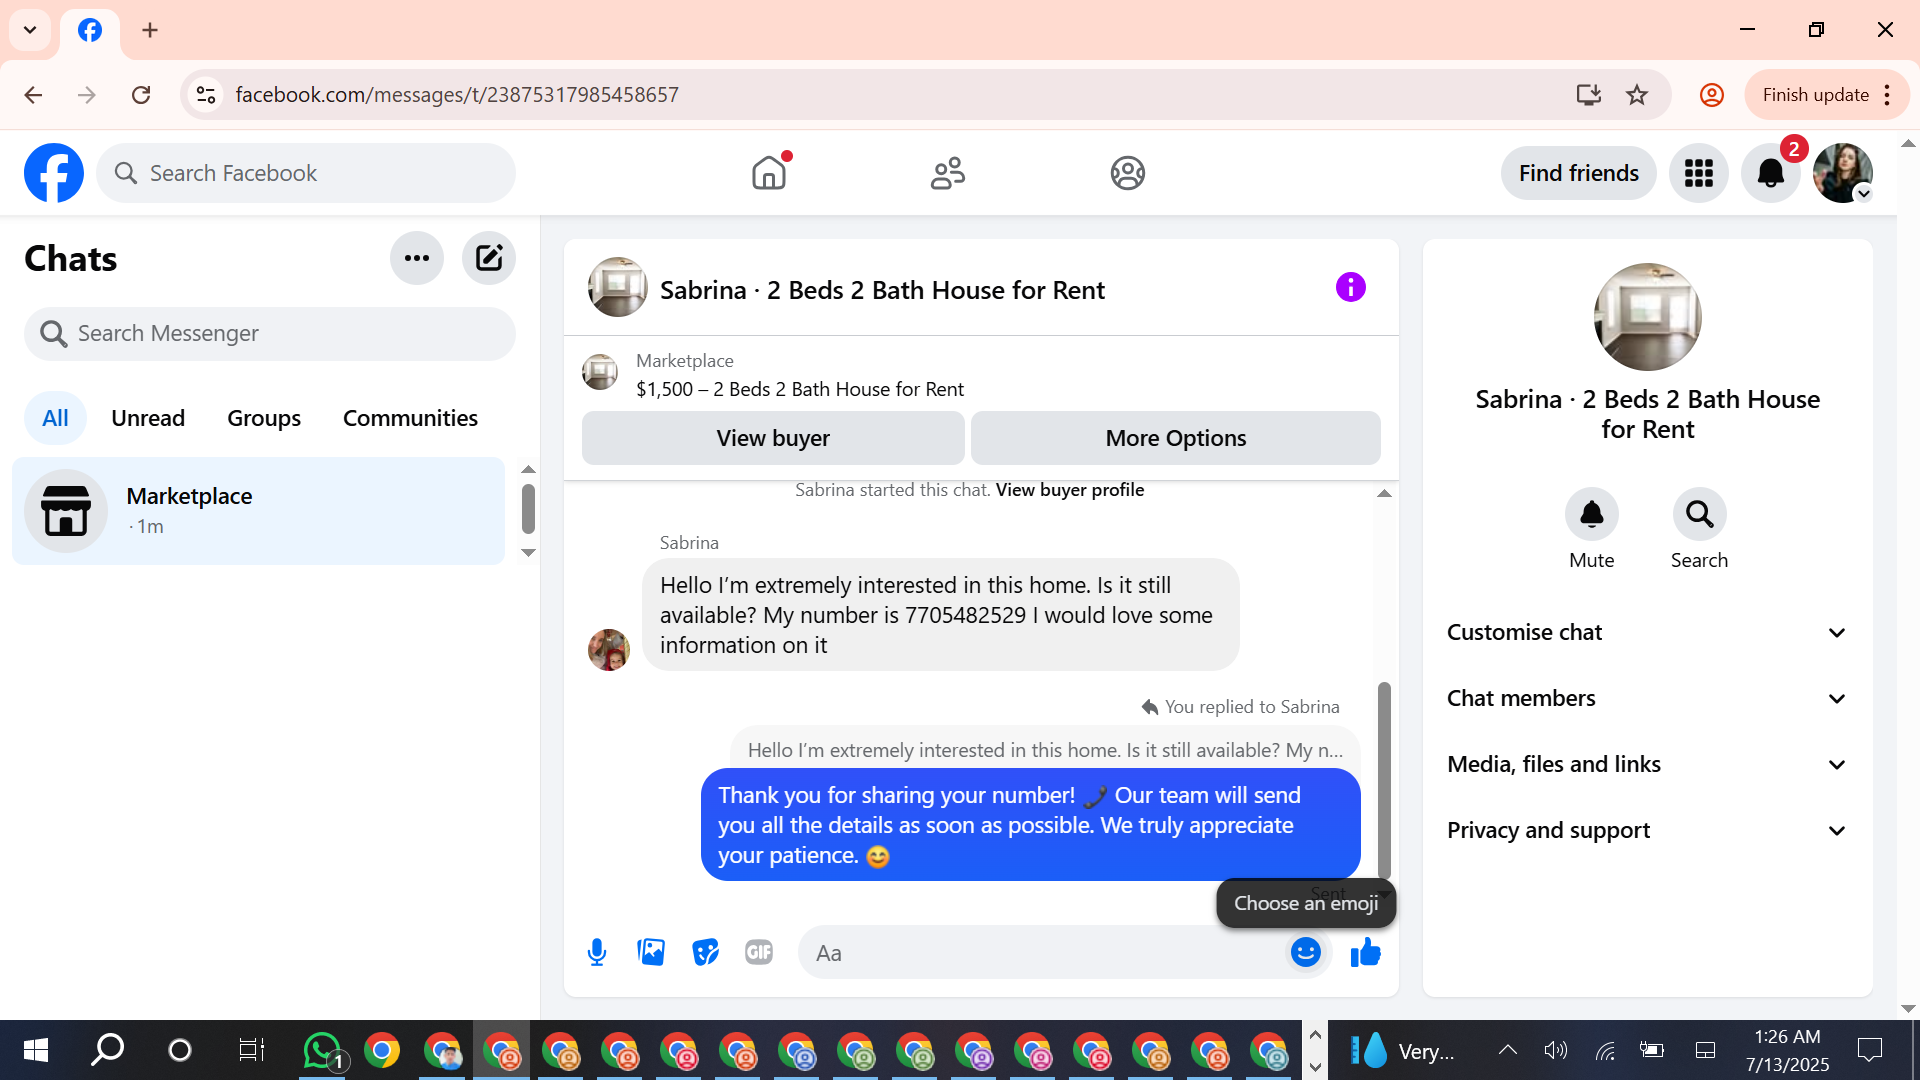
Task: Attach a photo using the image icon
Action: point(651,952)
